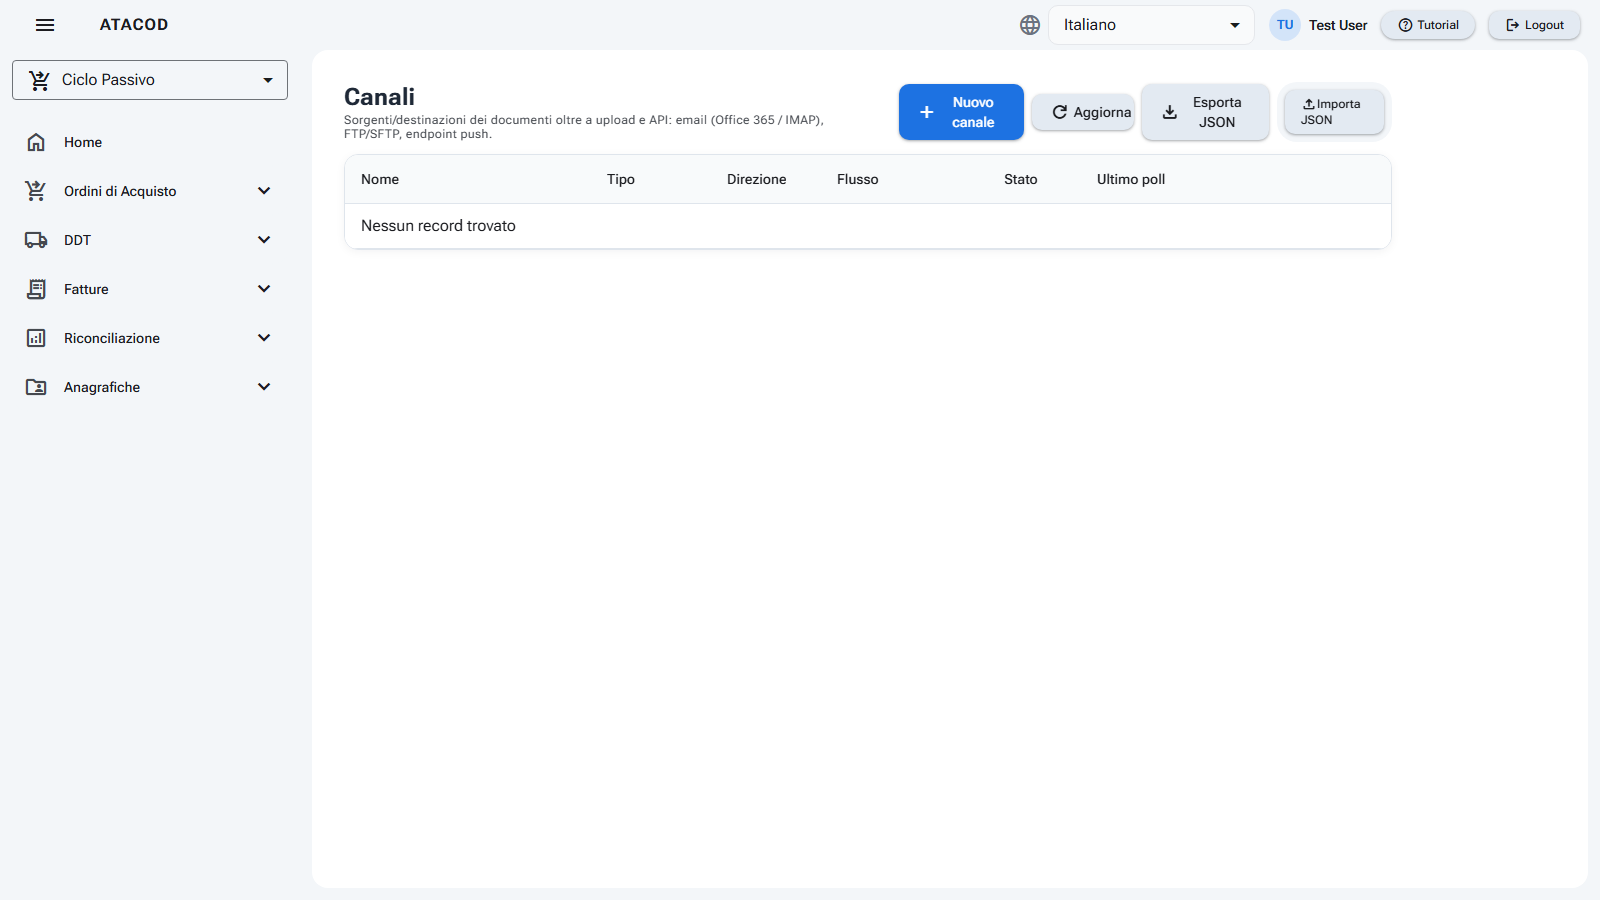Open Riconciliazione menu item
This screenshot has width=1600, height=900.
coord(150,338)
